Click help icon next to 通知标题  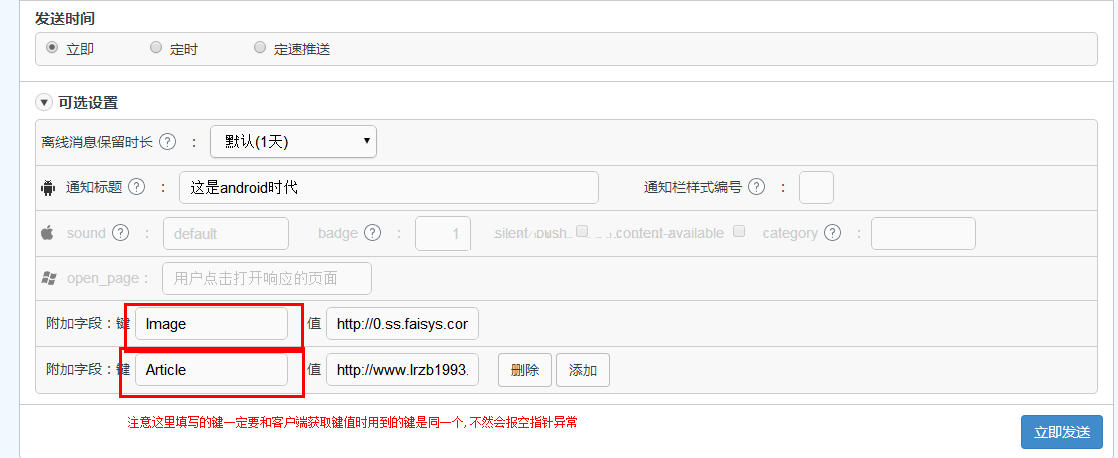tap(137, 187)
